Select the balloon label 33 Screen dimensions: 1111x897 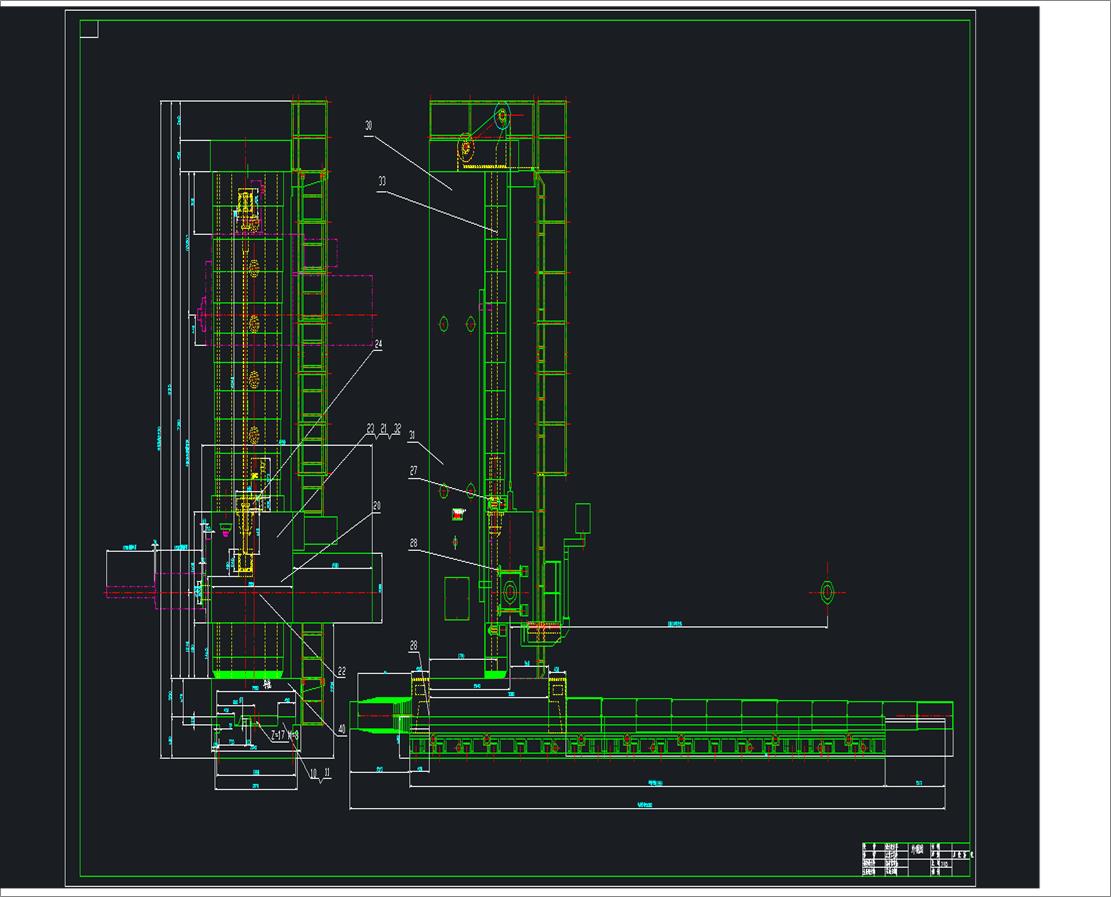(382, 182)
